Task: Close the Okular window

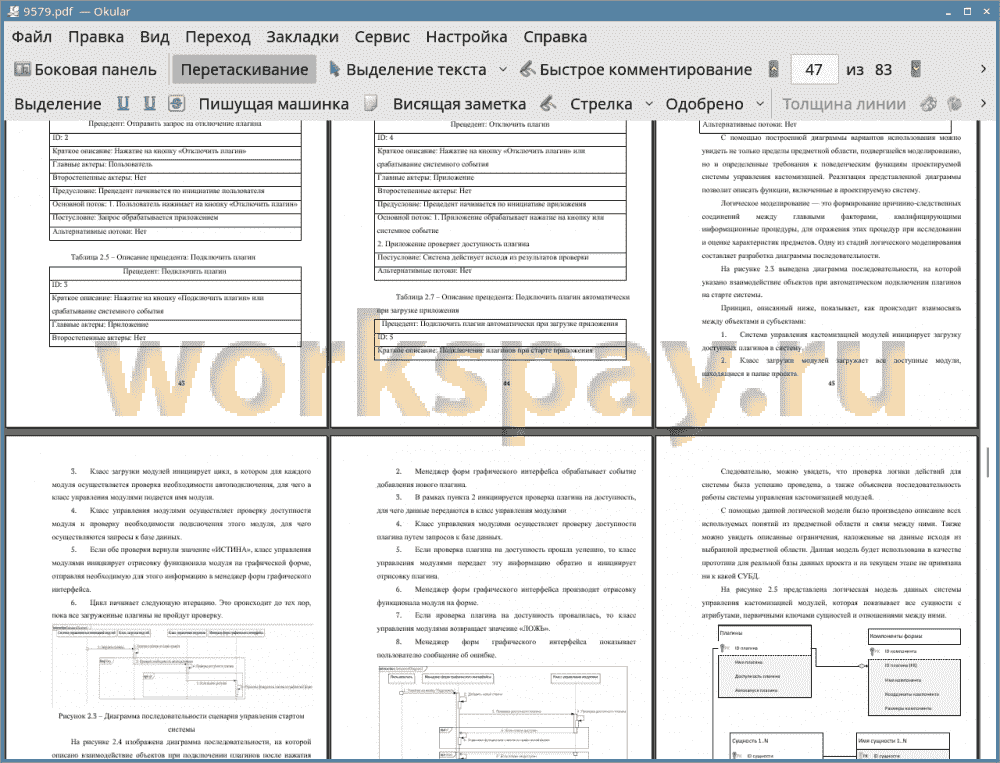Action: [986, 11]
